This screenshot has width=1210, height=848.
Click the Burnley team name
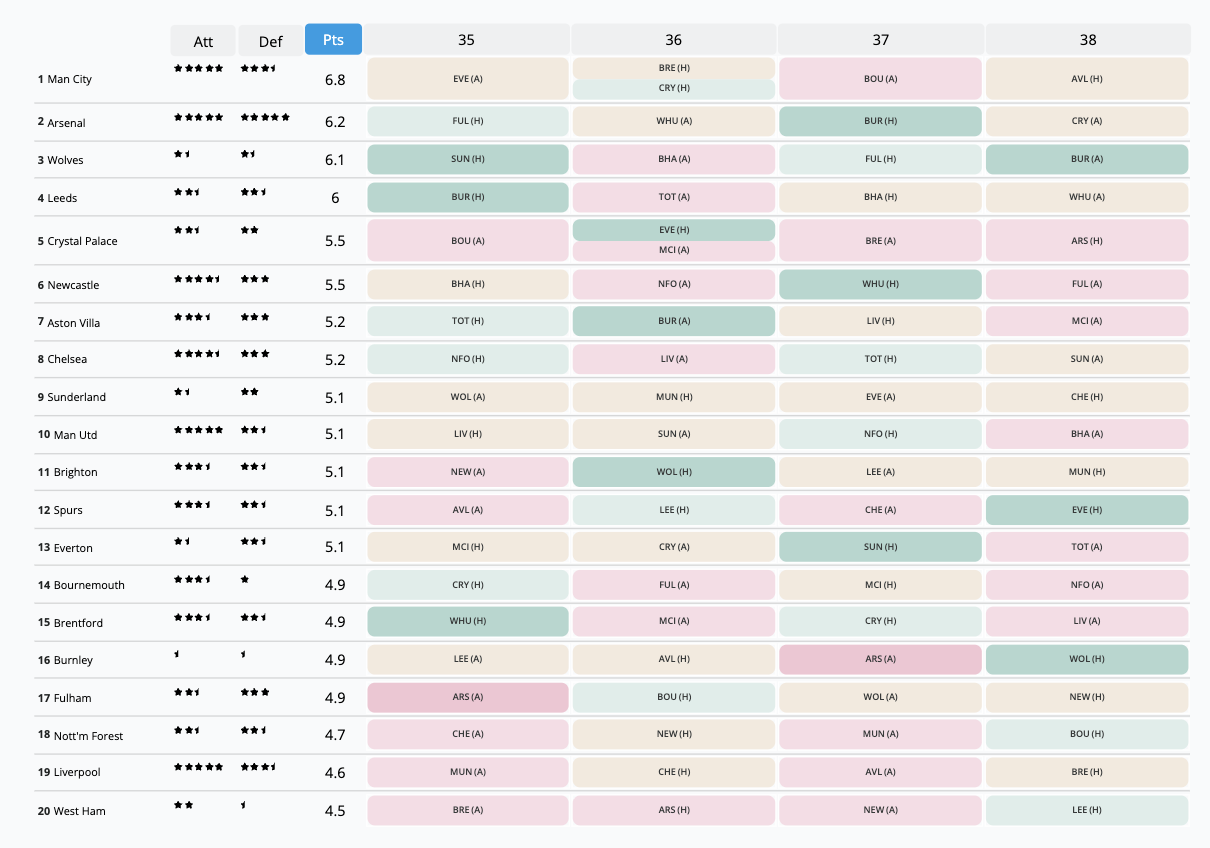tap(73, 660)
